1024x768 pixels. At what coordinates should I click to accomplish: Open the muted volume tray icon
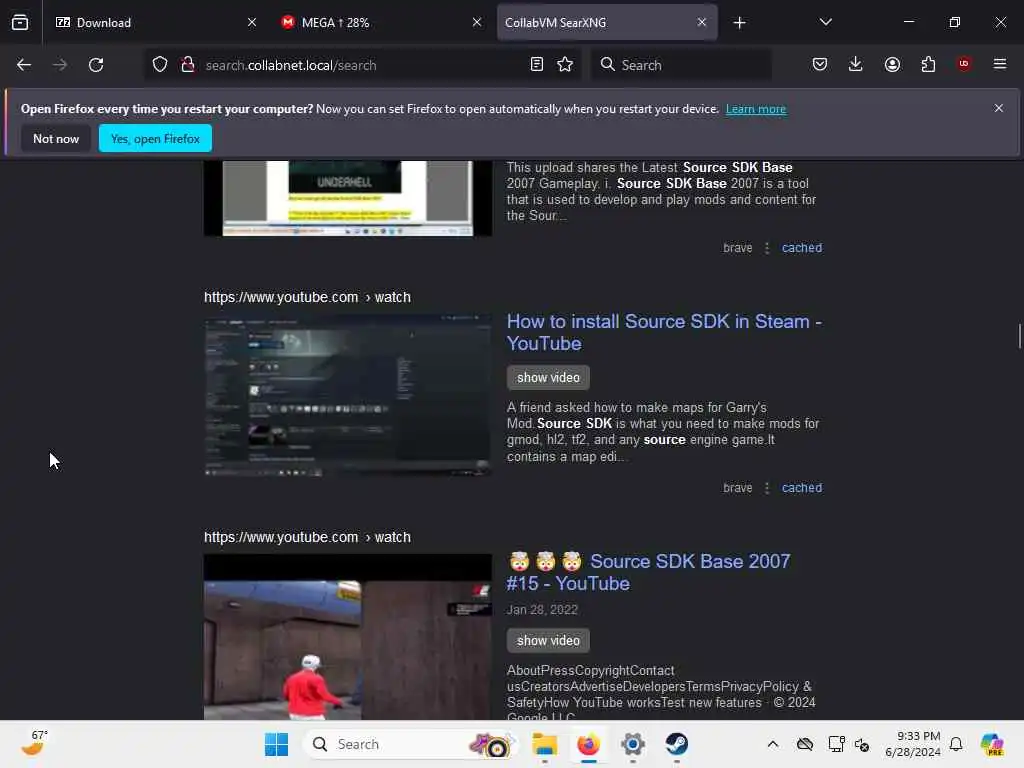862,745
